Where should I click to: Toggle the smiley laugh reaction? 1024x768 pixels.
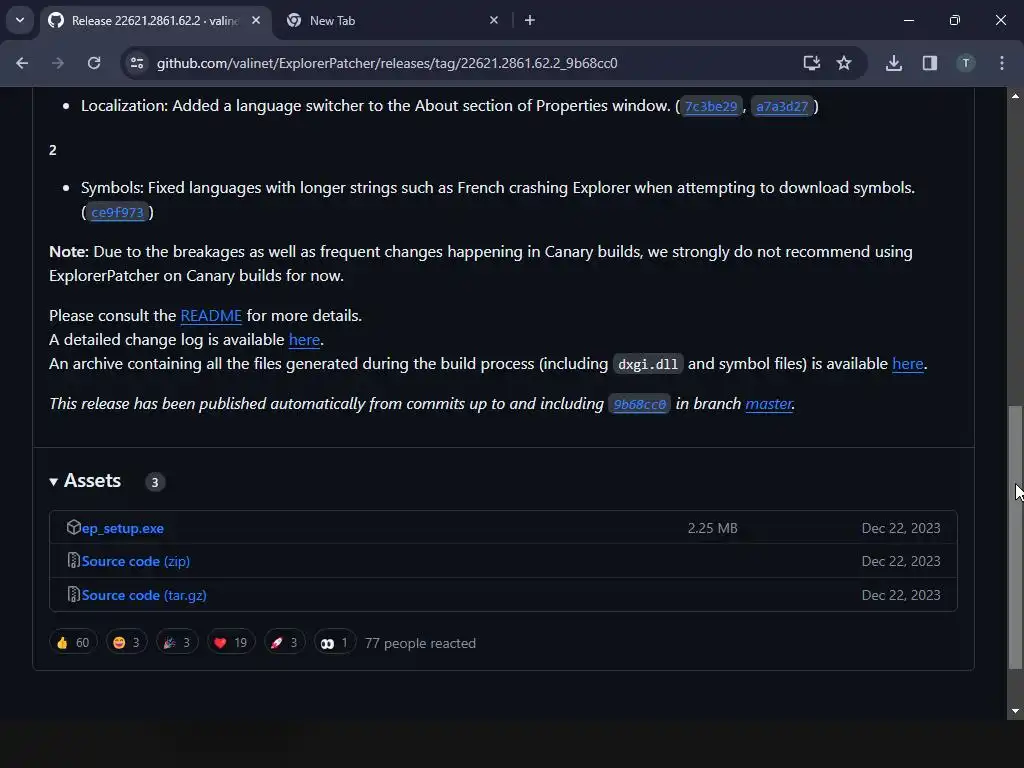tap(127, 643)
